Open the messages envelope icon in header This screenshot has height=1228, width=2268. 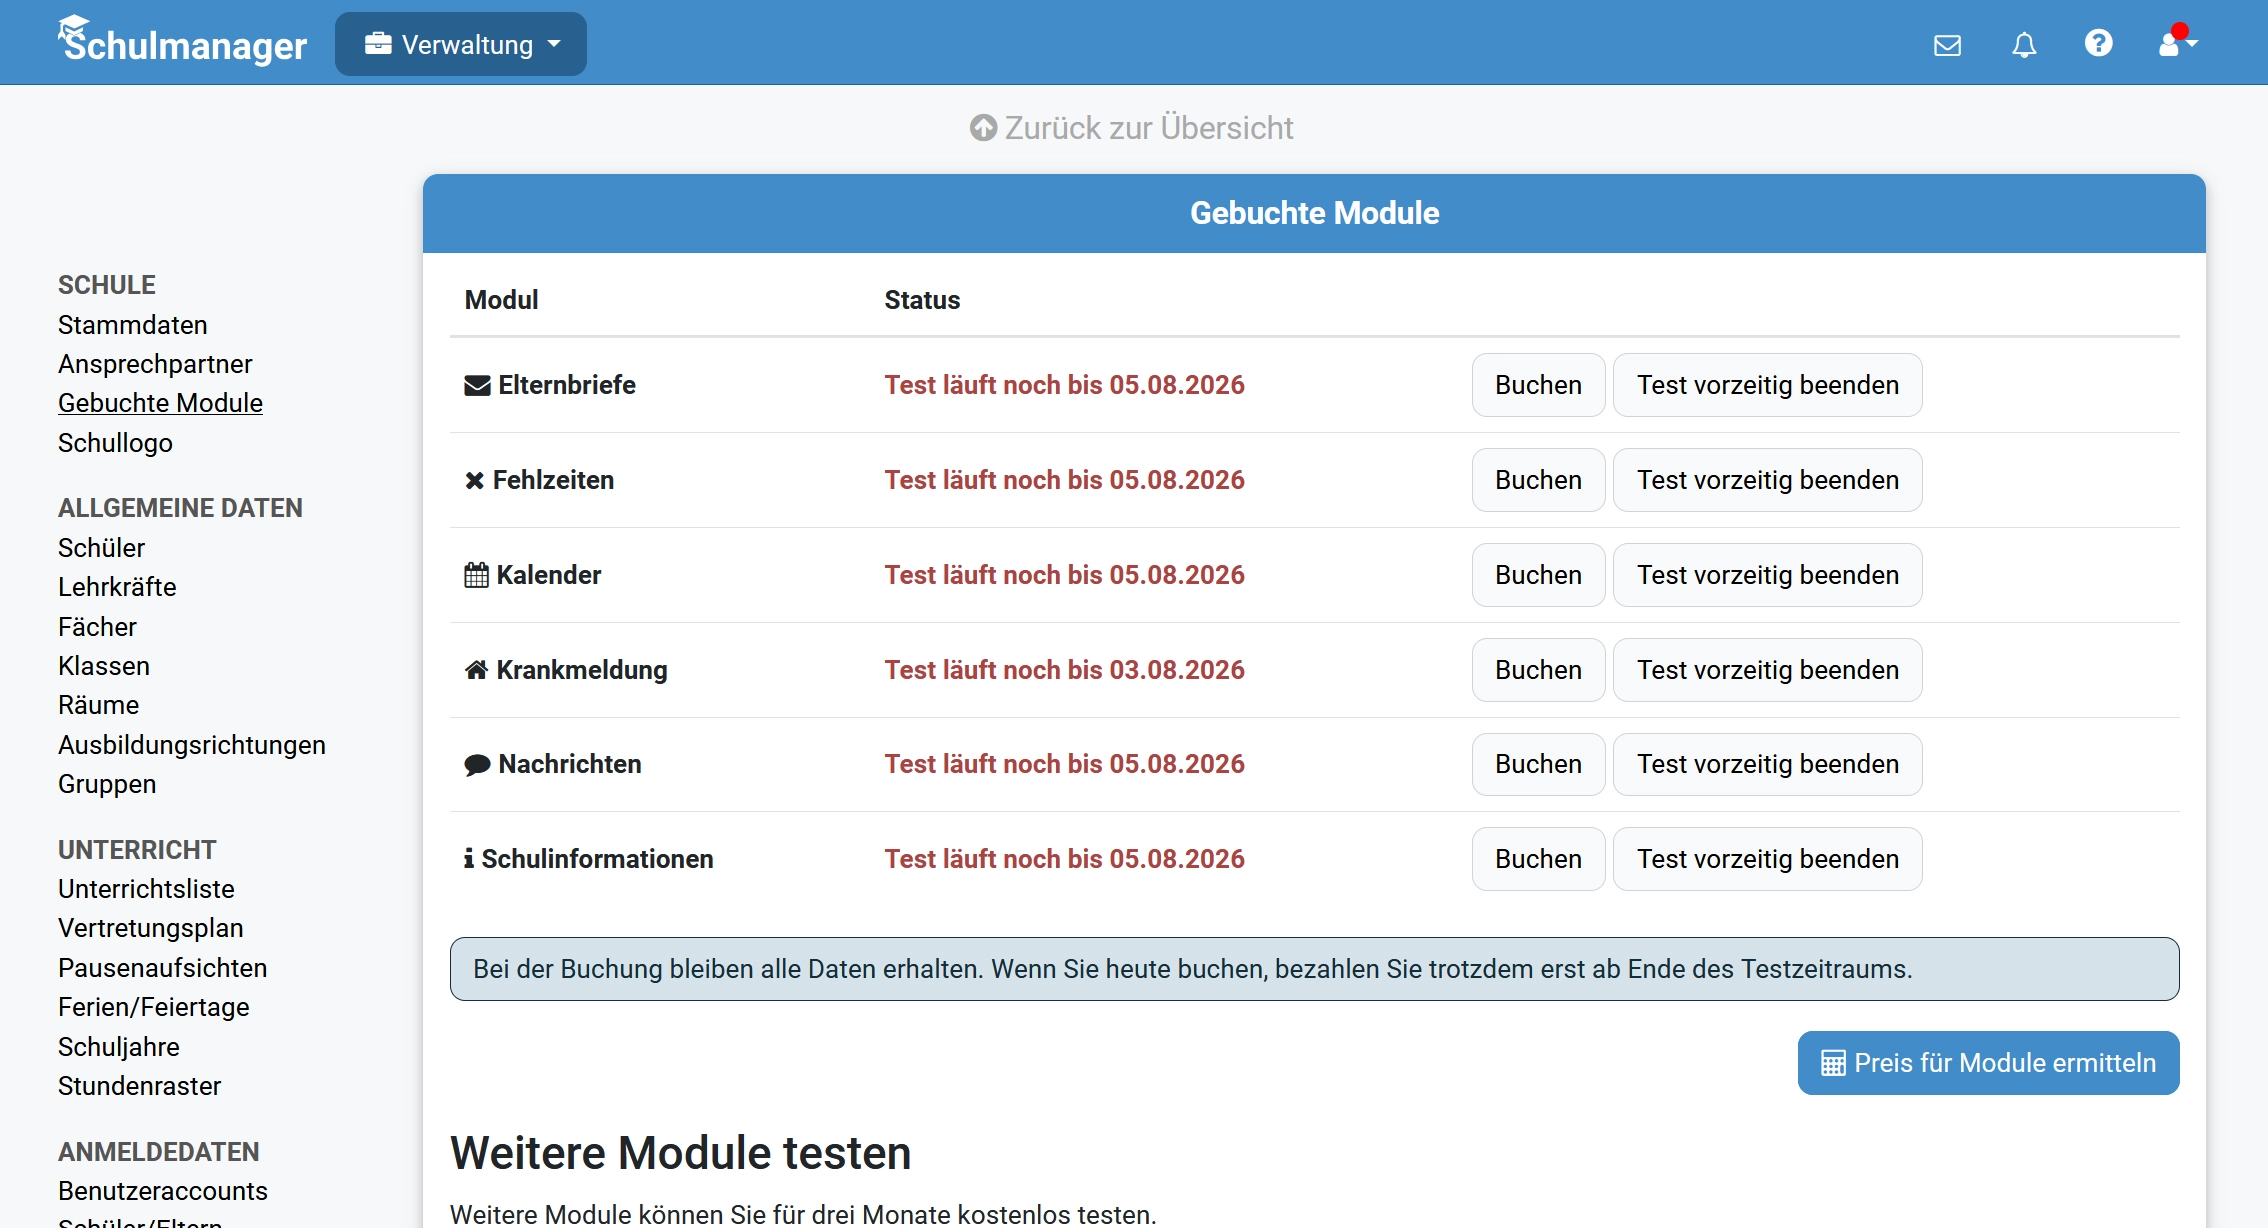click(1947, 45)
